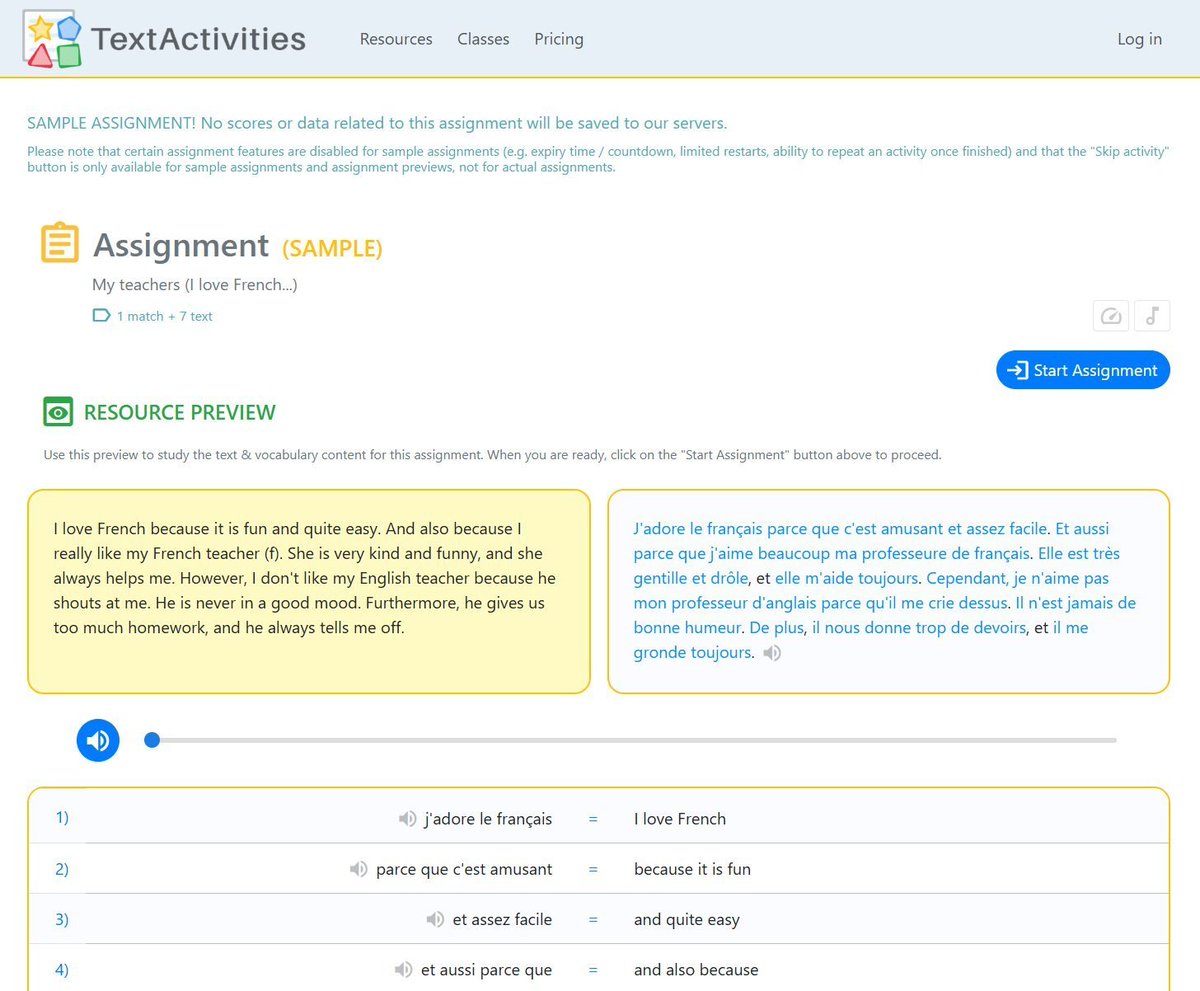Click the English text yellow panel
The width and height of the screenshot is (1200, 991).
(309, 591)
